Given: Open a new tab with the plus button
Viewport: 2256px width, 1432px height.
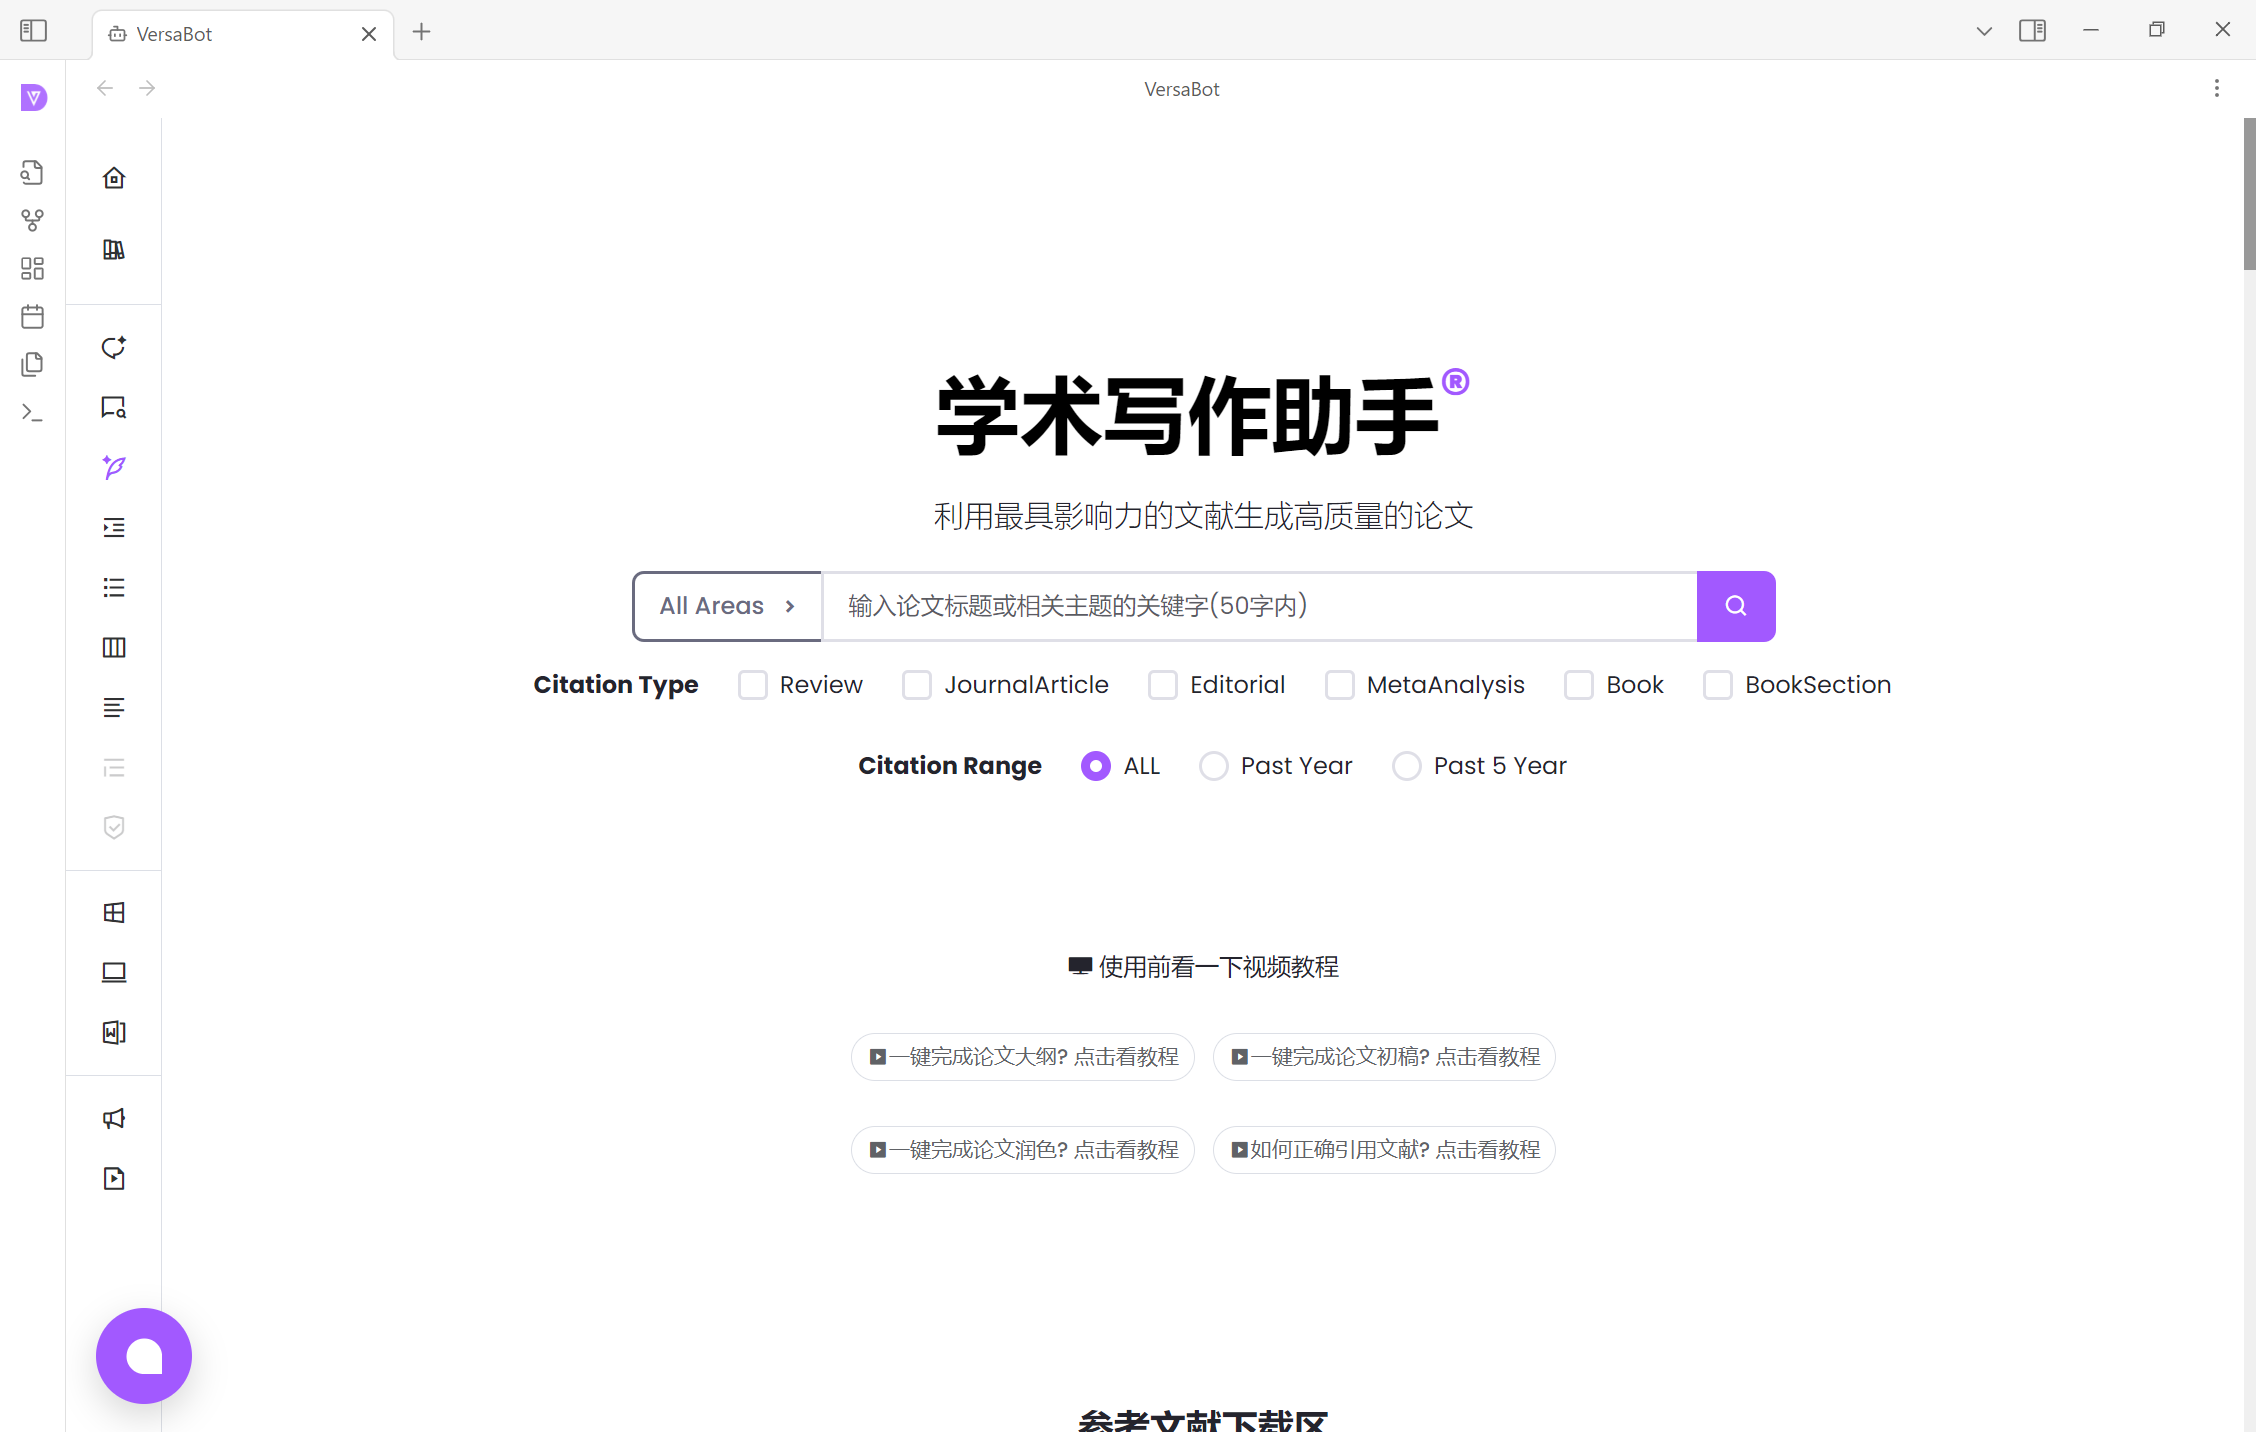Looking at the screenshot, I should click(x=421, y=32).
